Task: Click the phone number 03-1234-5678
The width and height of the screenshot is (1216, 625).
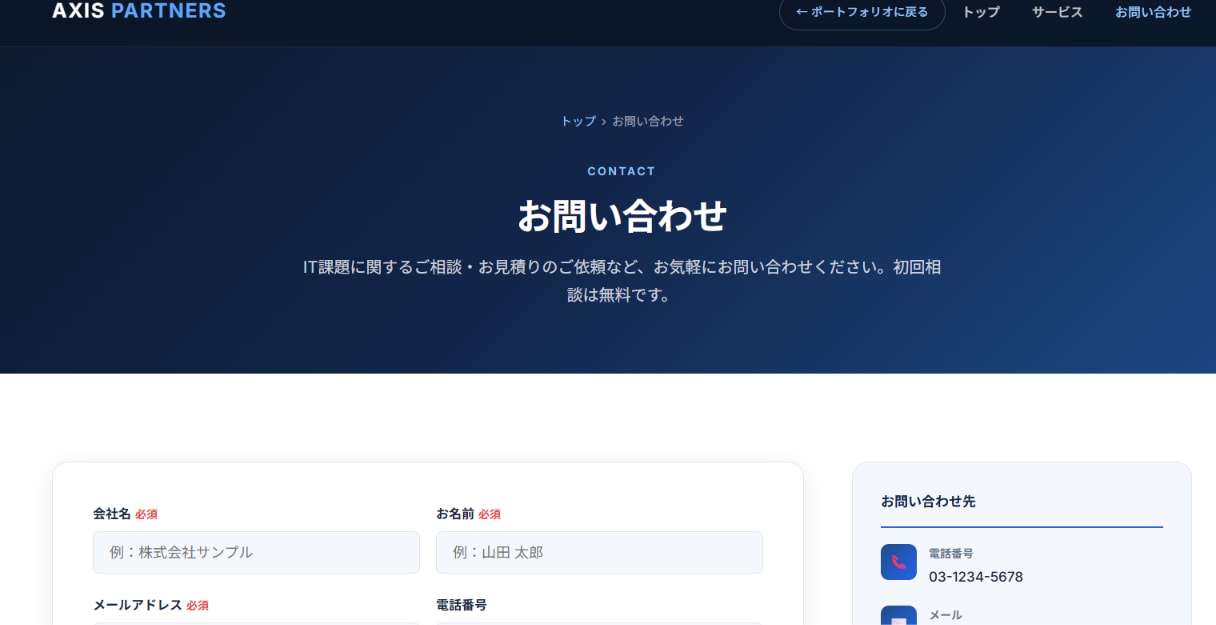Action: [x=976, y=577]
